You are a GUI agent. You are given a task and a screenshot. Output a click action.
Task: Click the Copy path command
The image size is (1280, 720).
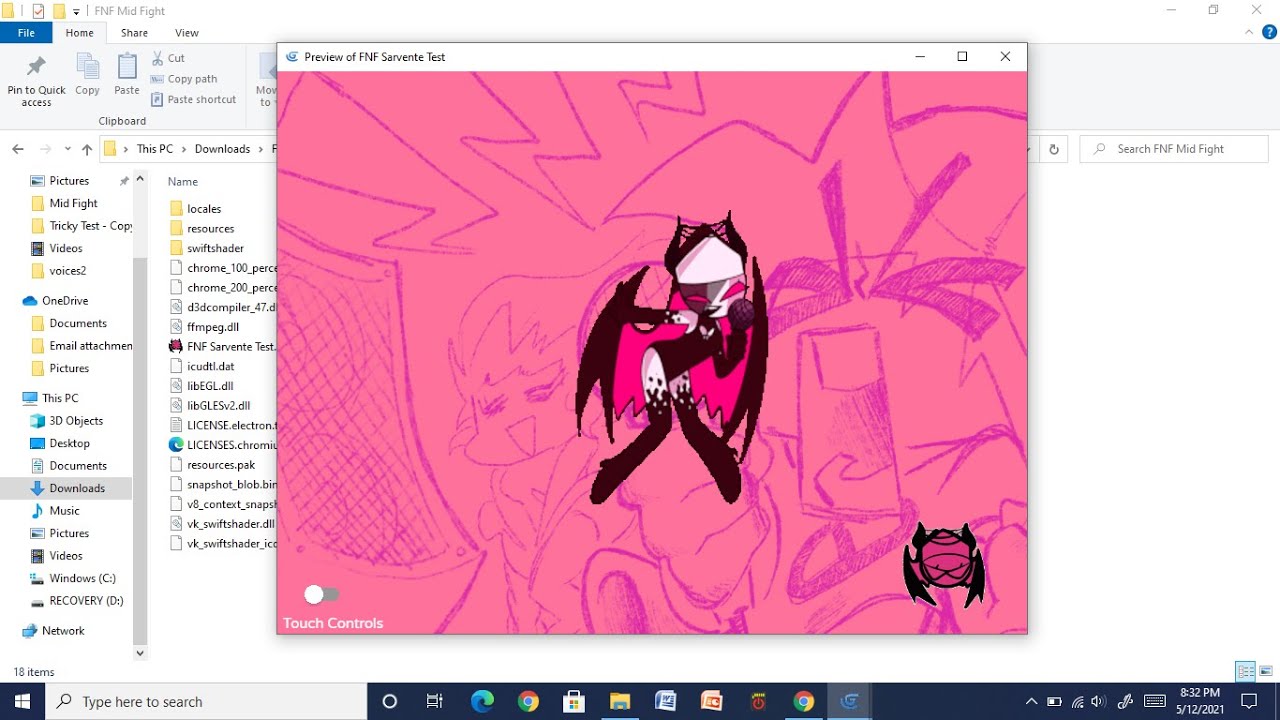point(184,79)
